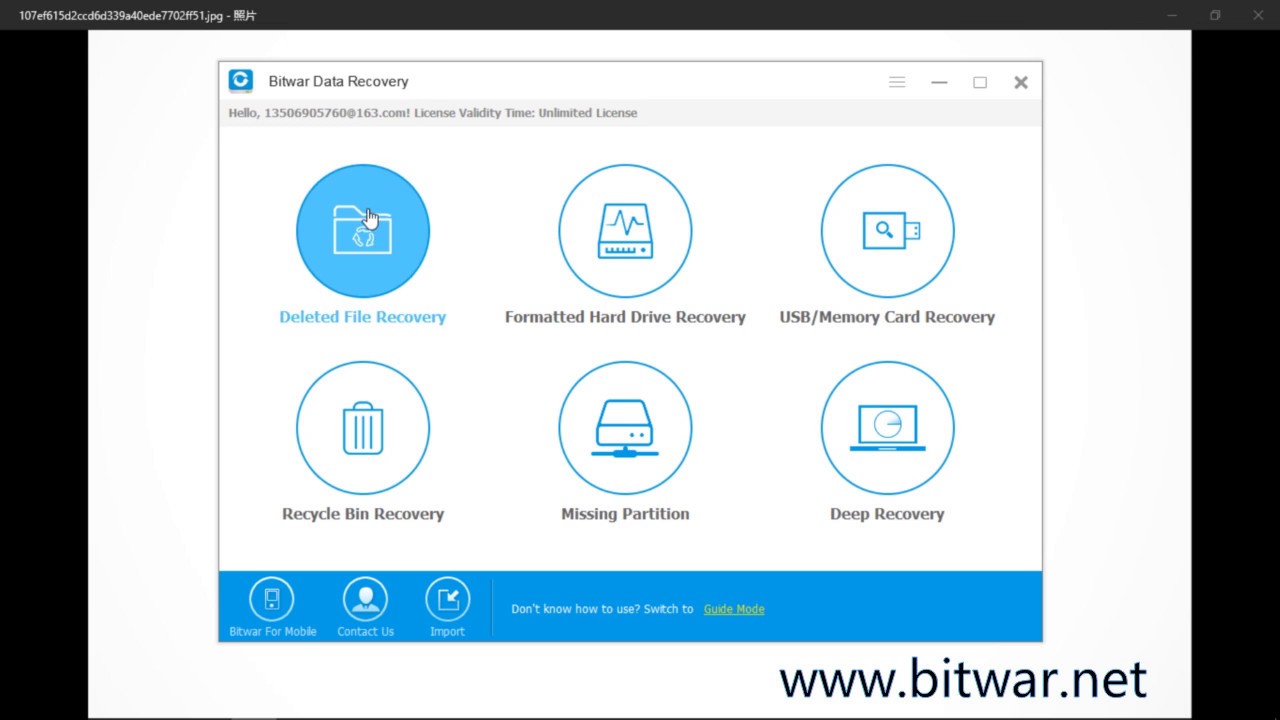Open the Bitwar For Mobile icon
Image resolution: width=1280 pixels, height=720 pixels.
coord(272,599)
